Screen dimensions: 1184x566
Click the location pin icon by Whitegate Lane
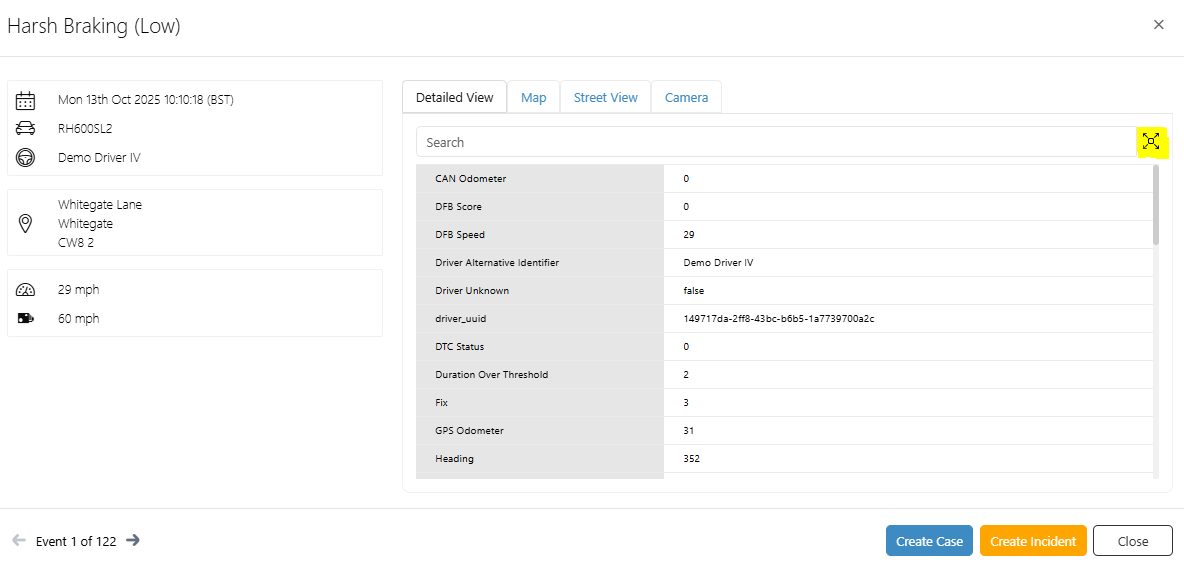click(26, 223)
